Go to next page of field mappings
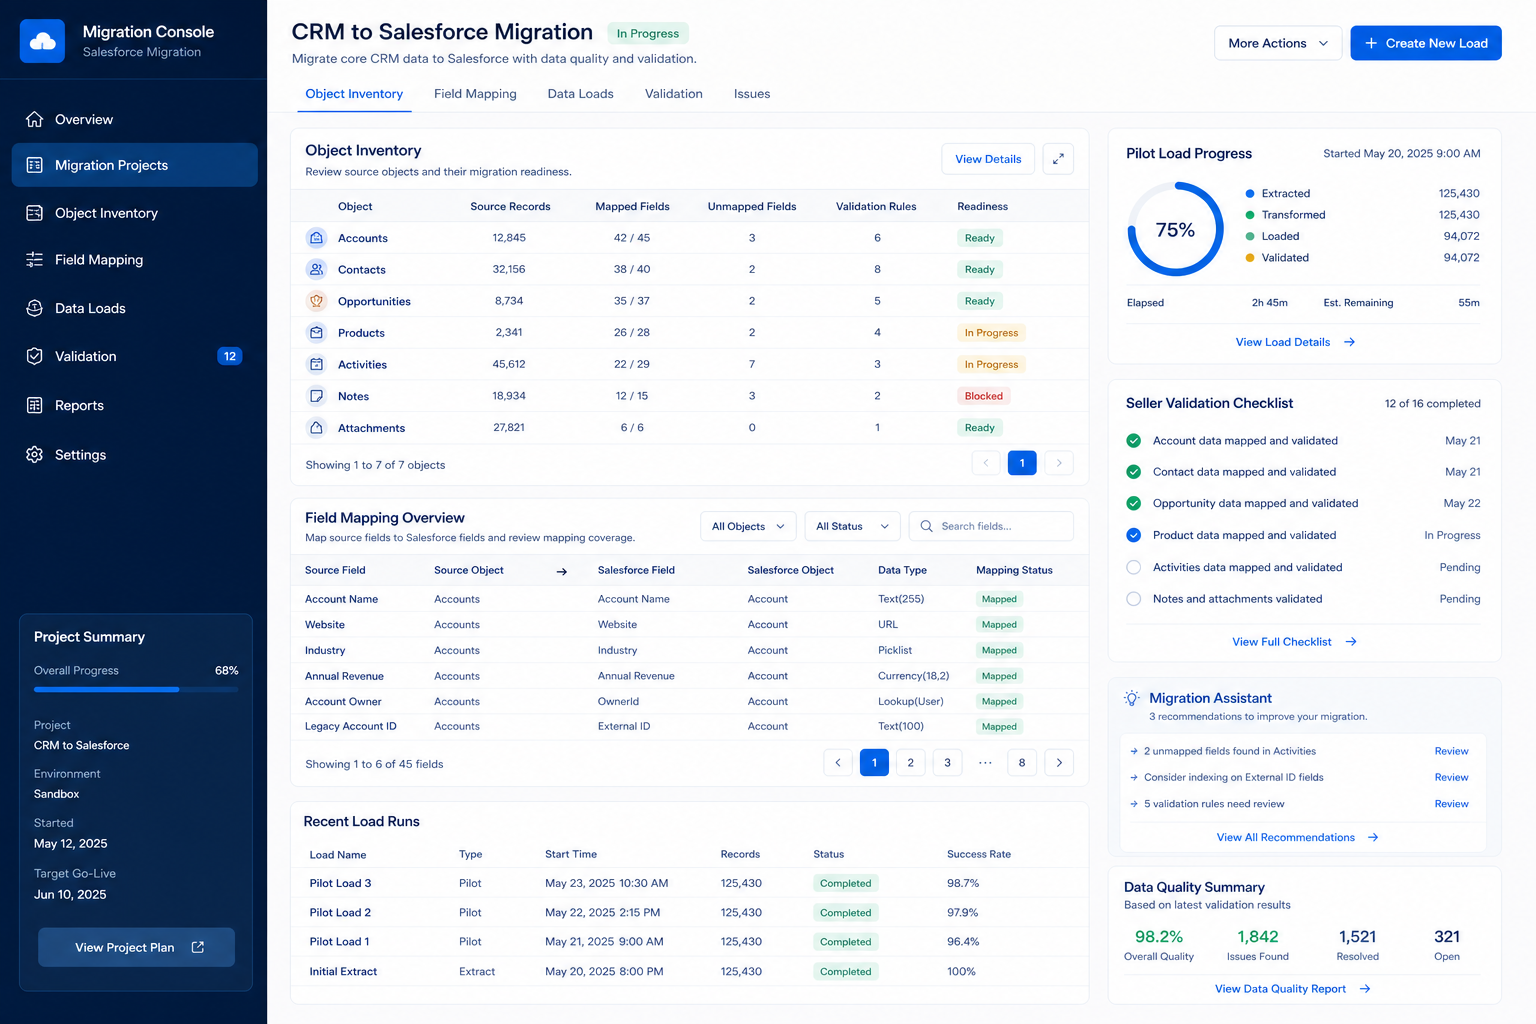This screenshot has width=1536, height=1024. [x=1059, y=763]
